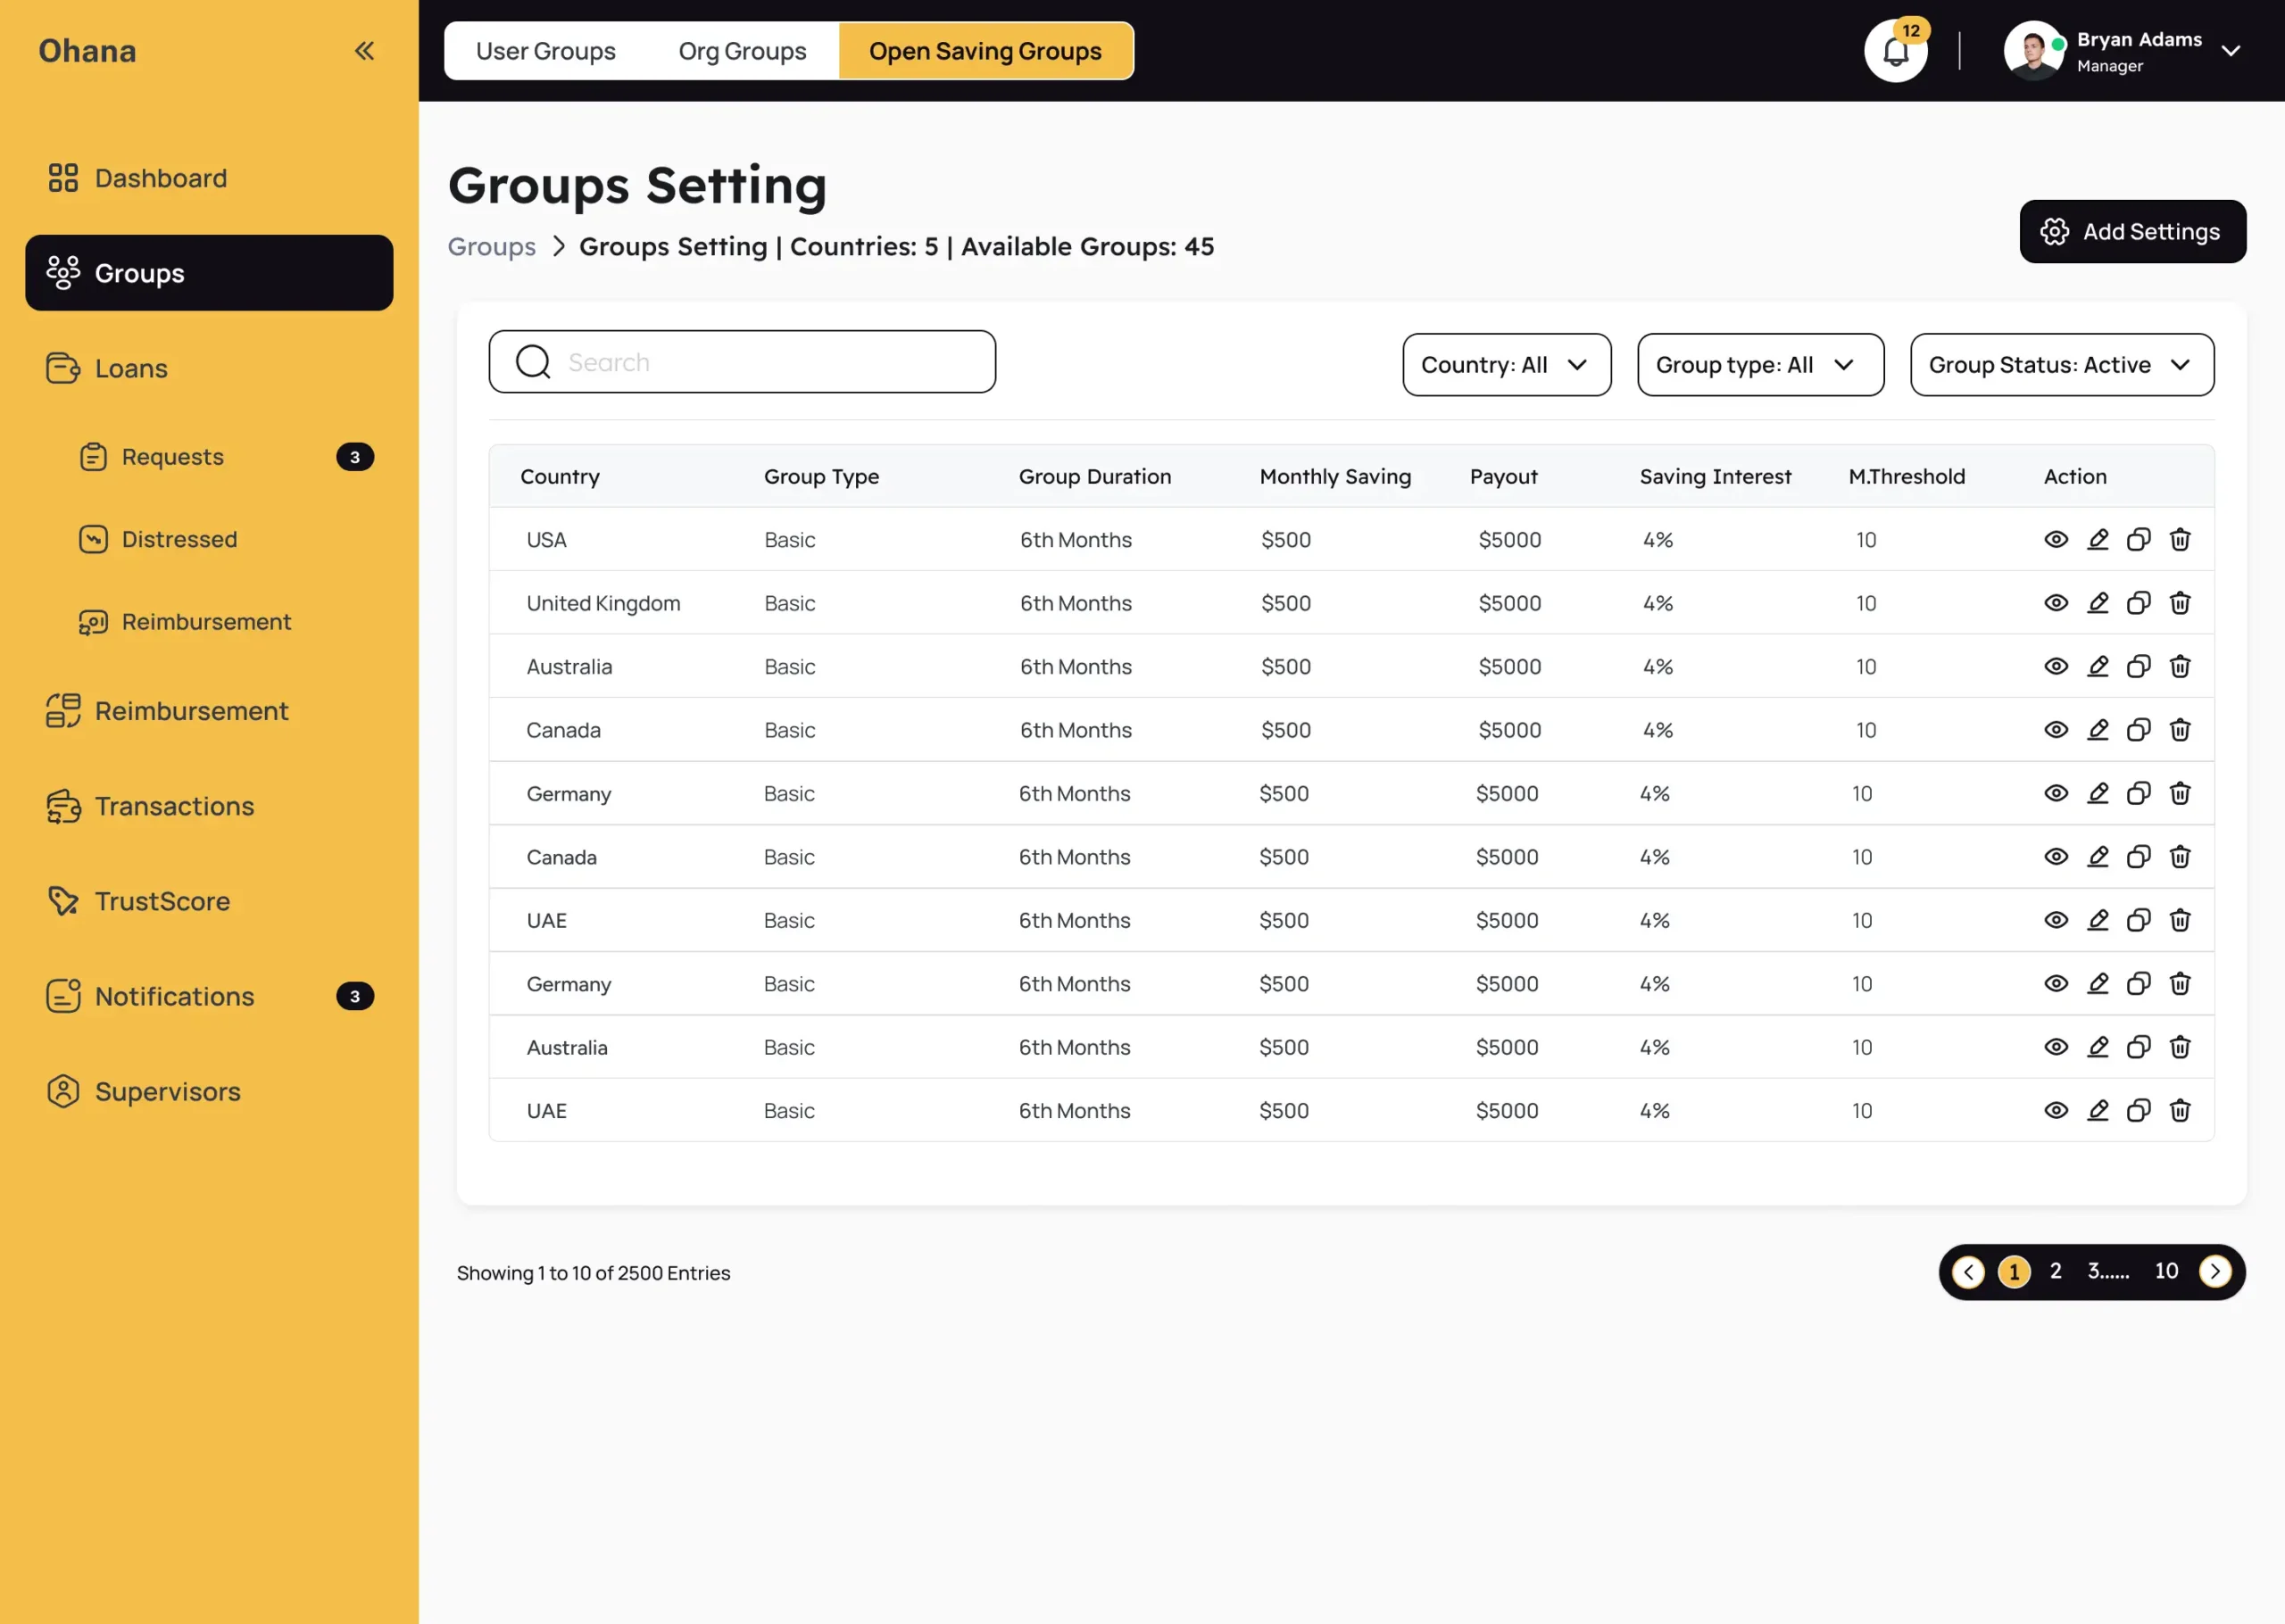
Task: Show the UAE group details with eye icon
Action: pyautogui.click(x=2056, y=920)
